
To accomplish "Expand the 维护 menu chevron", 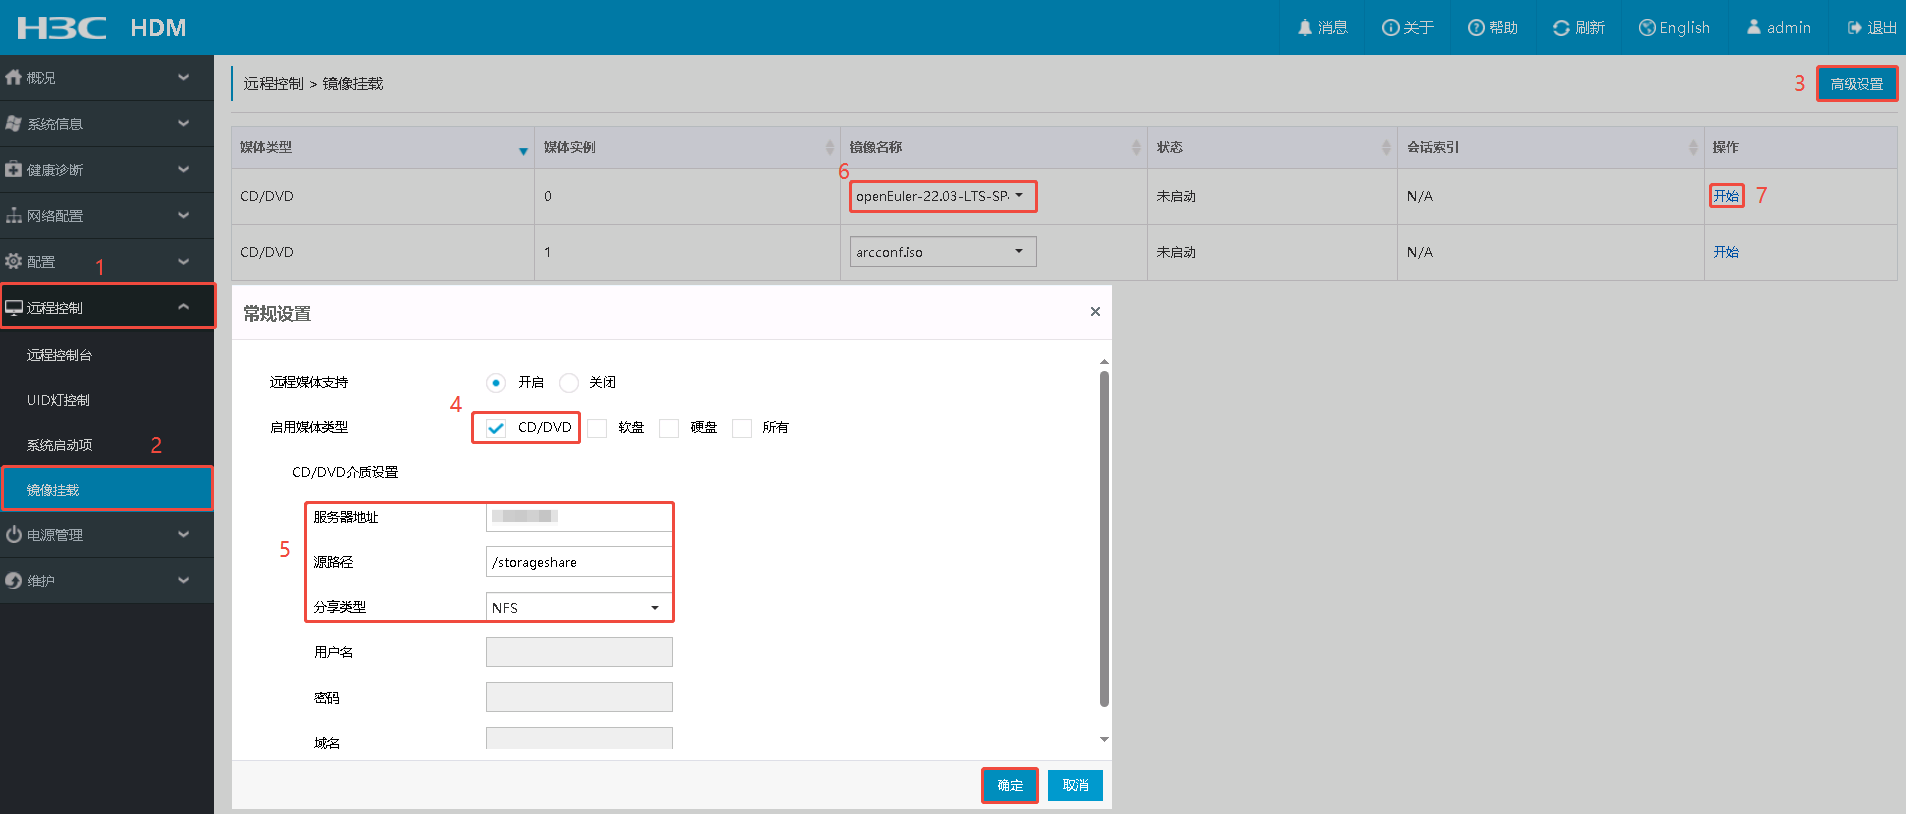I will coord(183,581).
